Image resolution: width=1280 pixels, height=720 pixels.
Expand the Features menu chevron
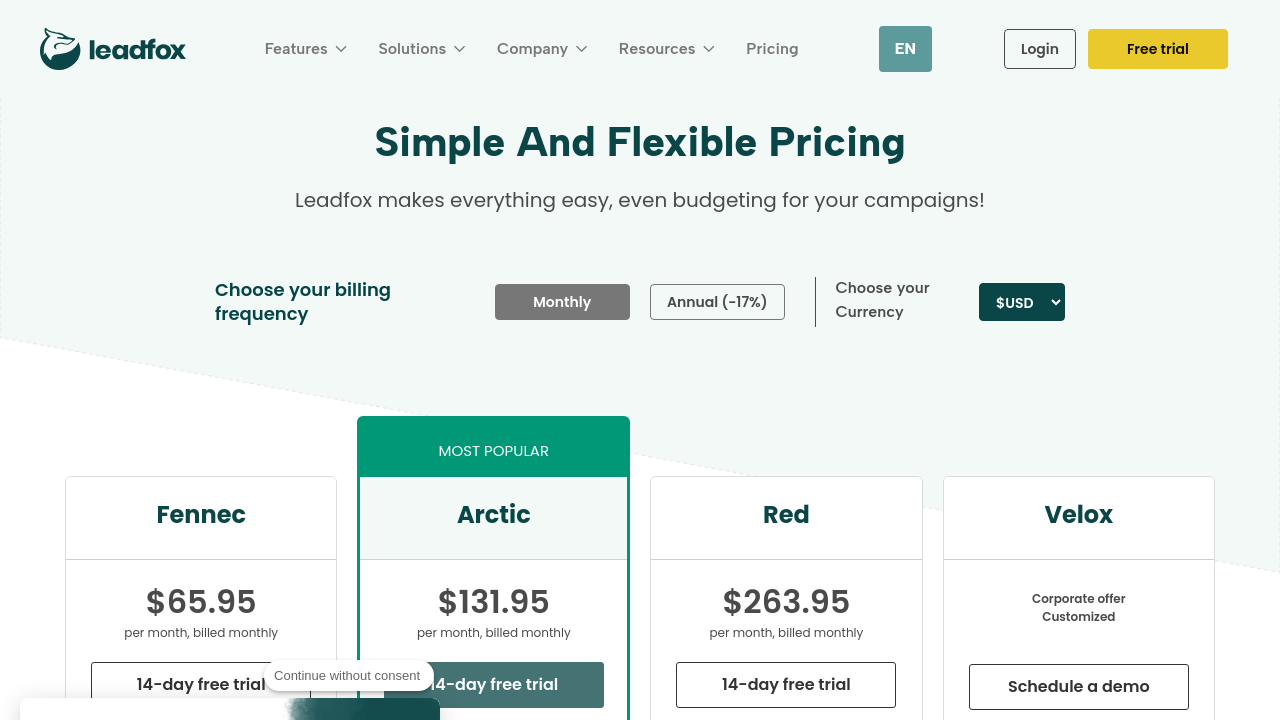(341, 49)
